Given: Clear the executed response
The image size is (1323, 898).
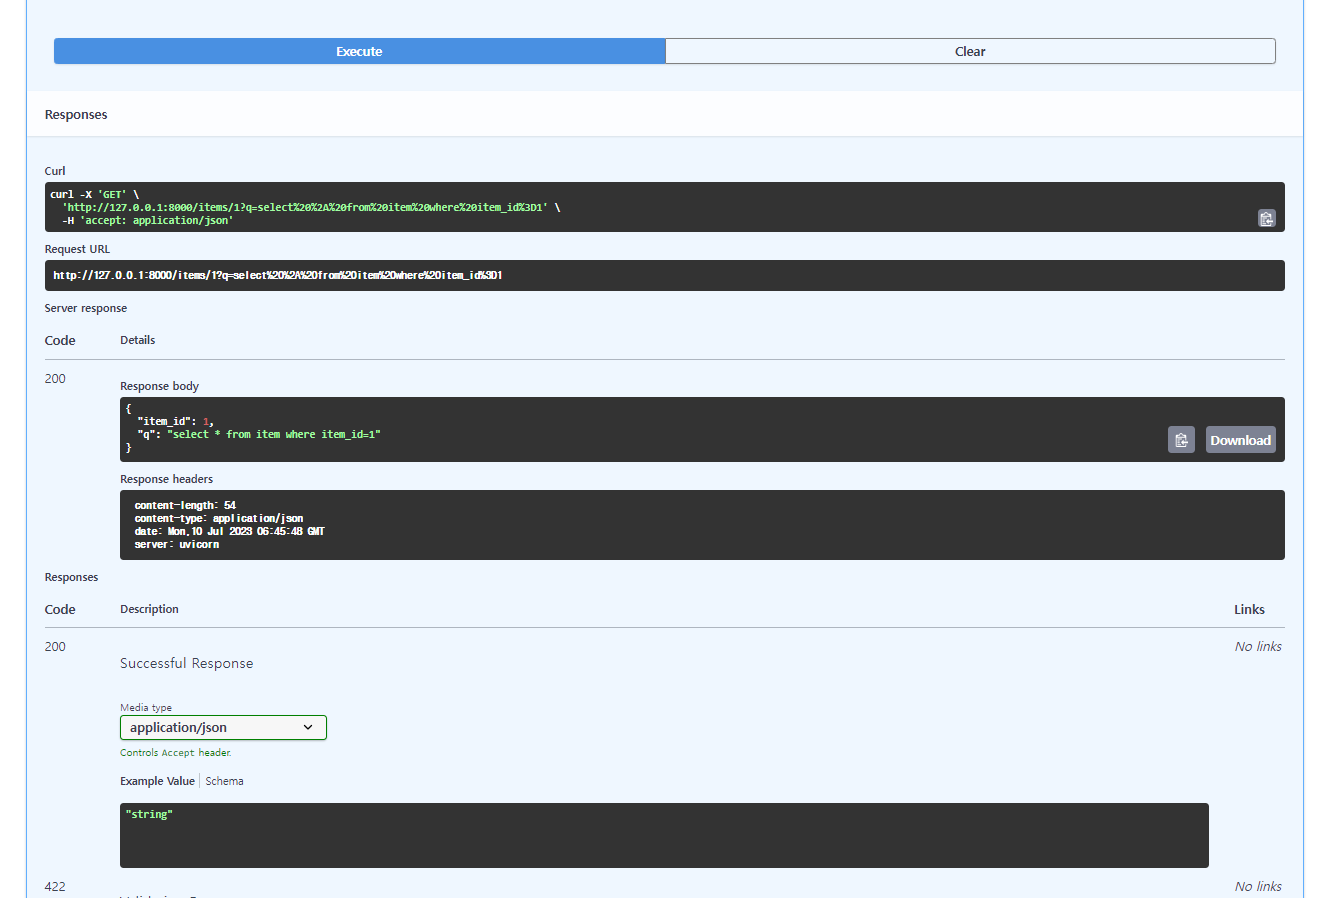Looking at the screenshot, I should (x=970, y=51).
